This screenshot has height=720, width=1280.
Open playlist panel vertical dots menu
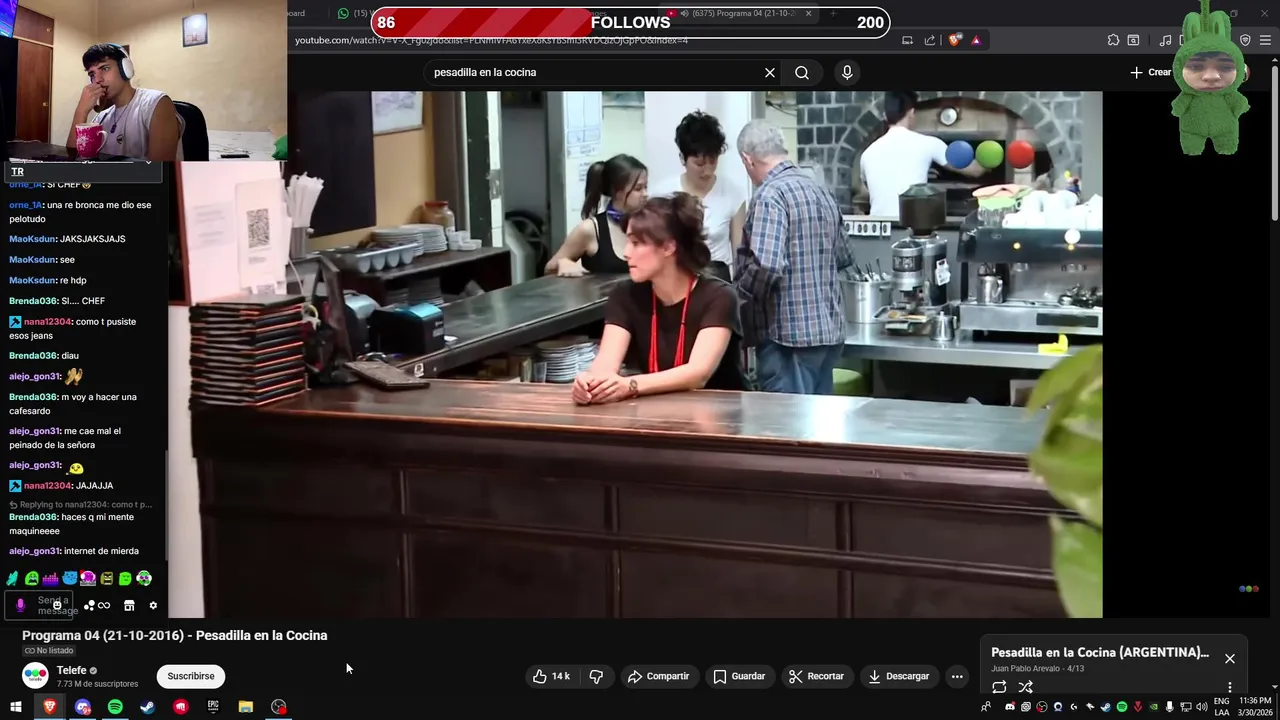(1230, 688)
